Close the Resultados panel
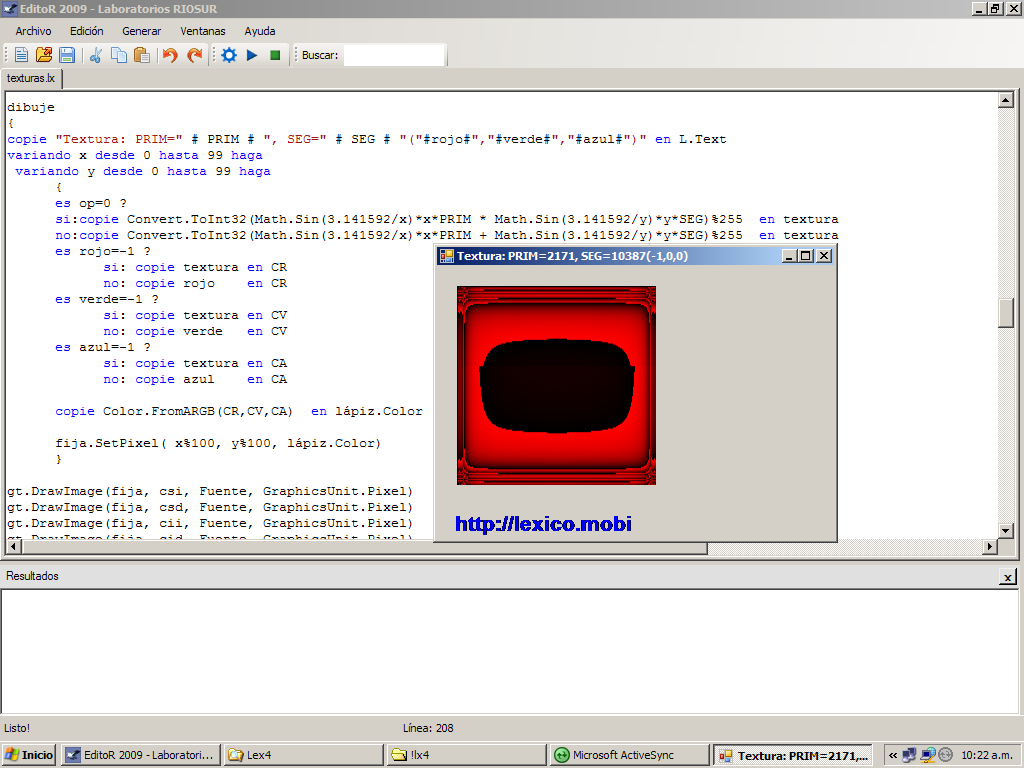 coord(1006,578)
